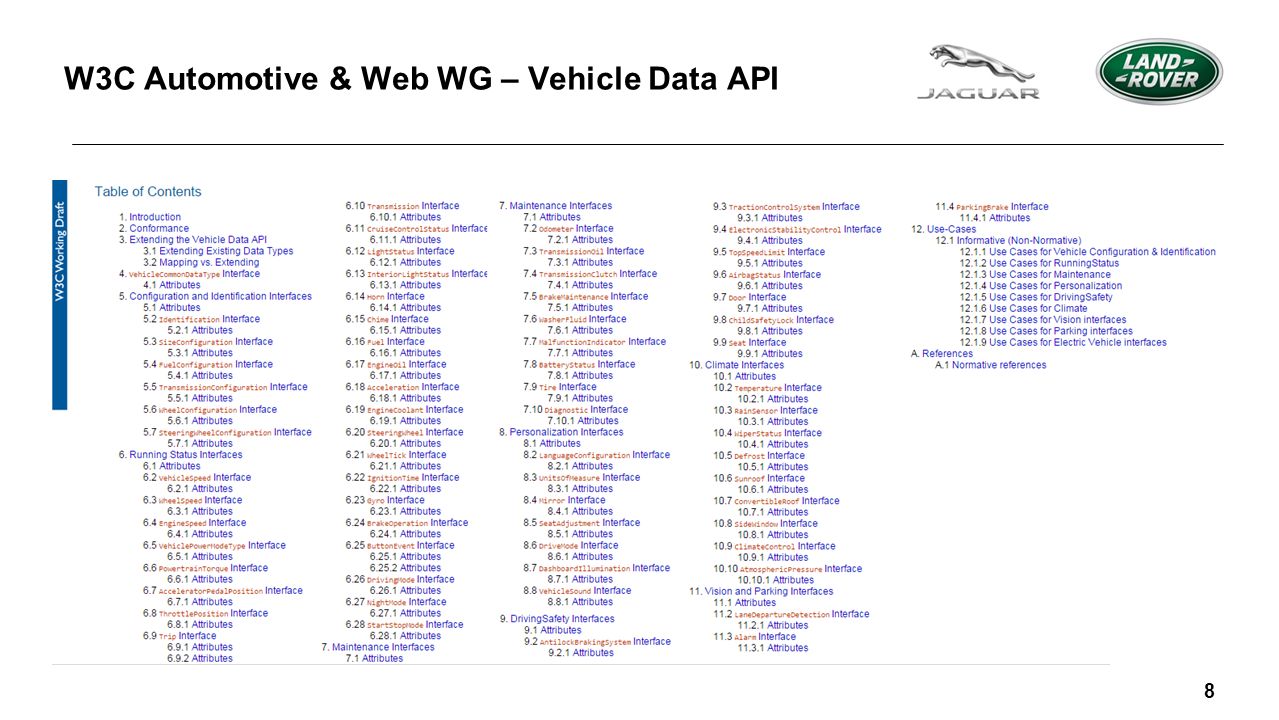Select 3.1 Extending Existing Data Types
The height and width of the screenshot is (720, 1279).
(x=218, y=251)
